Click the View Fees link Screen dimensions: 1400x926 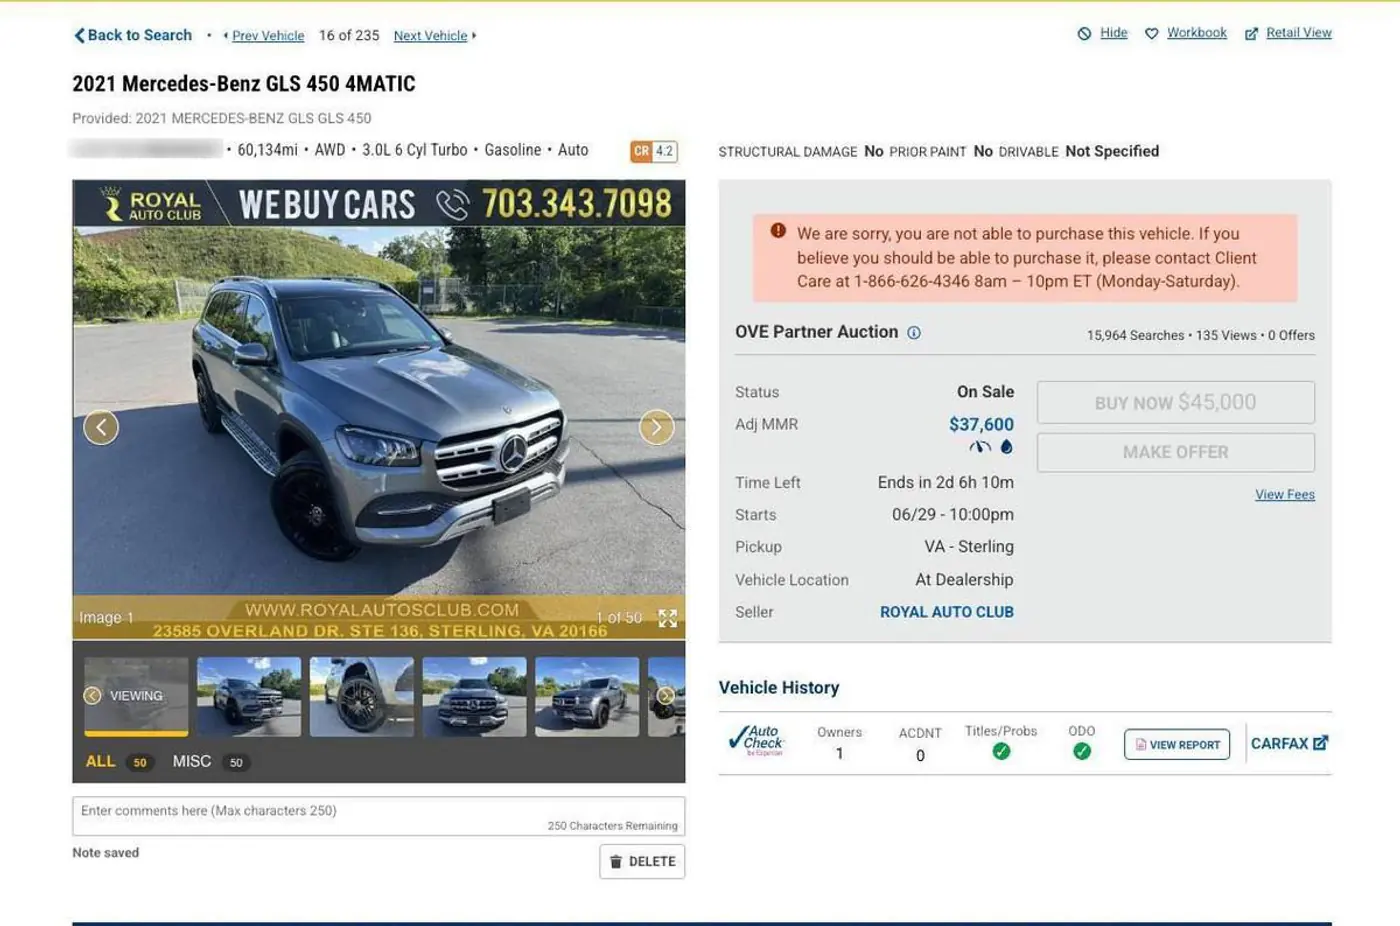click(1285, 495)
